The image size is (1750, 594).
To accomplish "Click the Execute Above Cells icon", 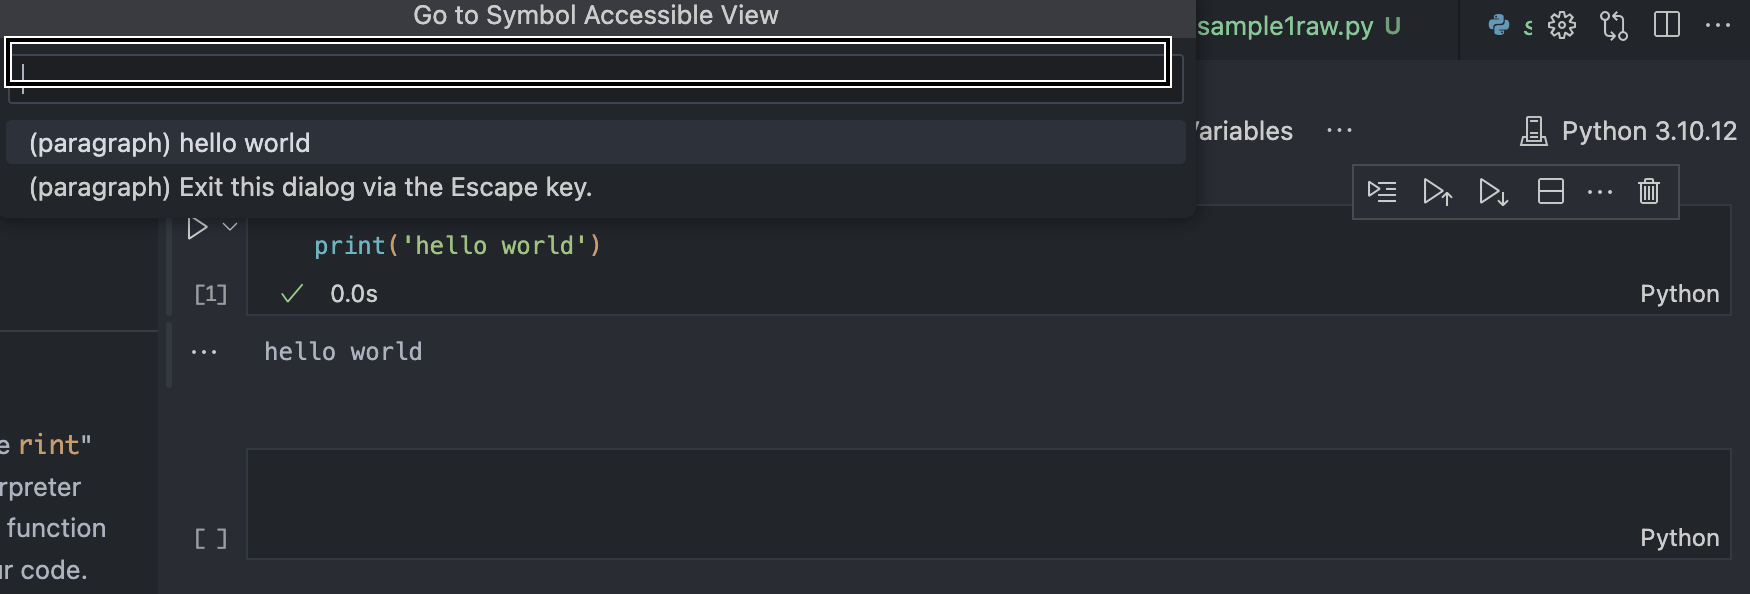I will pos(1438,191).
